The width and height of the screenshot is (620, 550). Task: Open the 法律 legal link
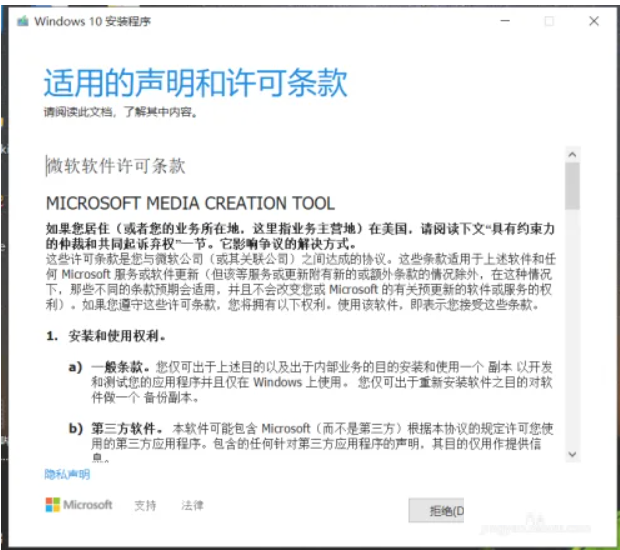192,505
